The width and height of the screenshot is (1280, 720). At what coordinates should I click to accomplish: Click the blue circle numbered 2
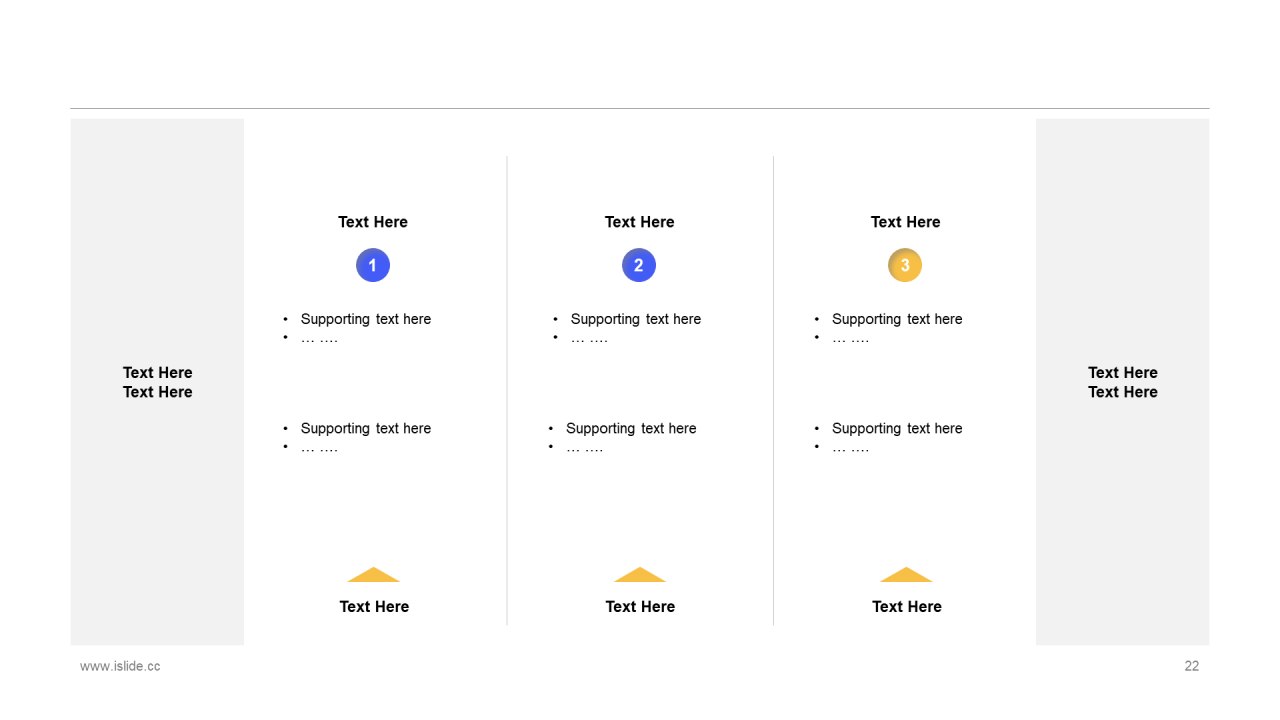(639, 265)
